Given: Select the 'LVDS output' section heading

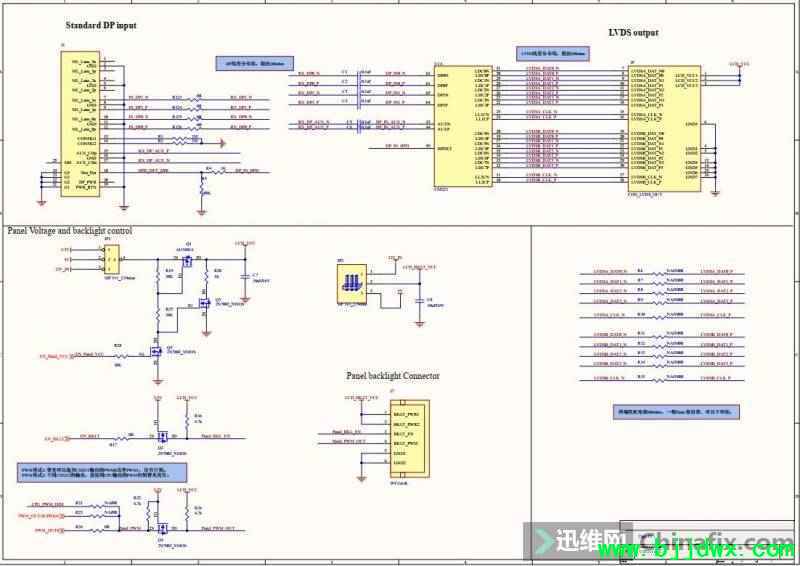Looking at the screenshot, I should [x=633, y=32].
